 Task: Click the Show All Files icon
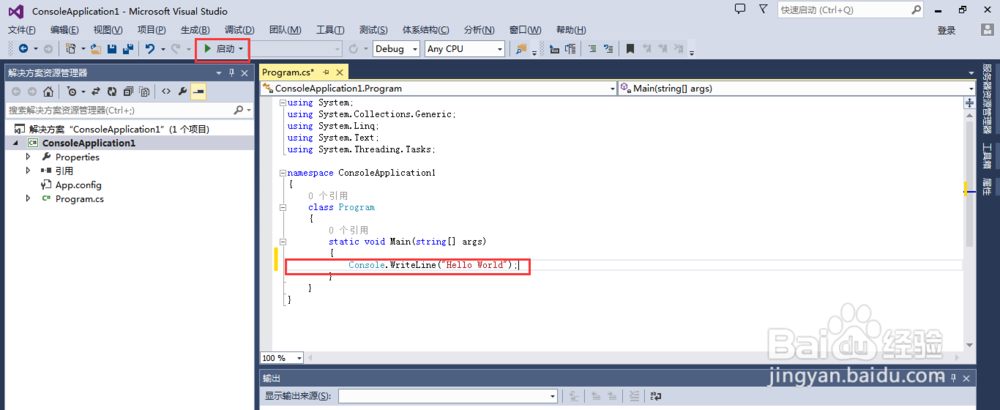(145, 92)
